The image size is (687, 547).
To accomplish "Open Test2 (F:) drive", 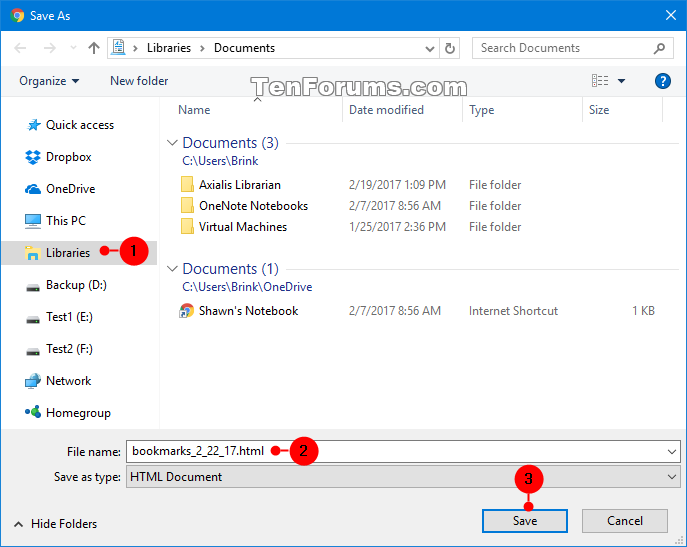I will [69, 349].
